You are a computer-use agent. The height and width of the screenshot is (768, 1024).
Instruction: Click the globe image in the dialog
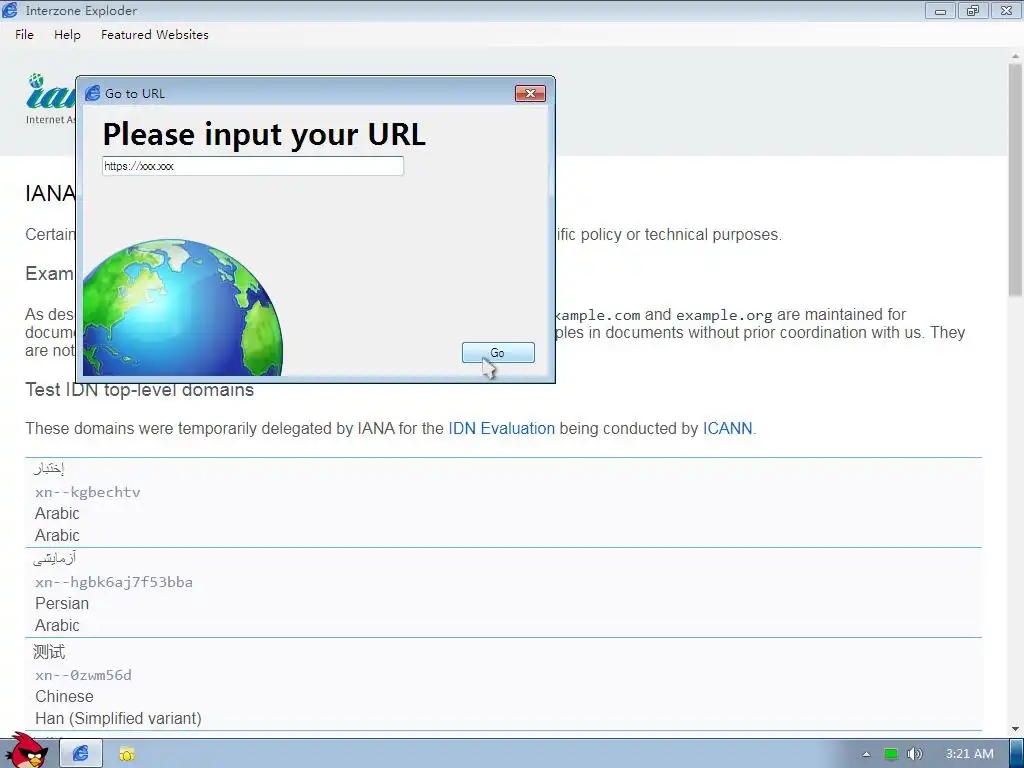(183, 307)
